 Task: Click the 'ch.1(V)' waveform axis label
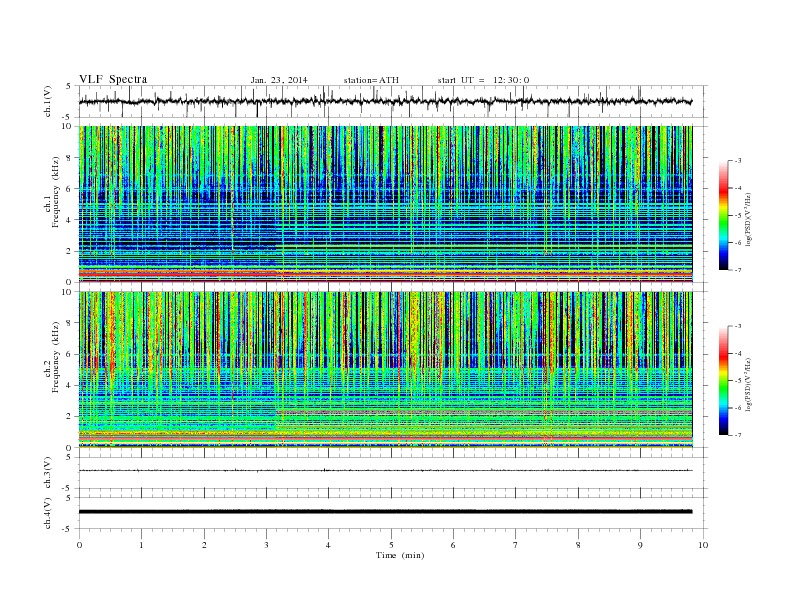click(48, 101)
